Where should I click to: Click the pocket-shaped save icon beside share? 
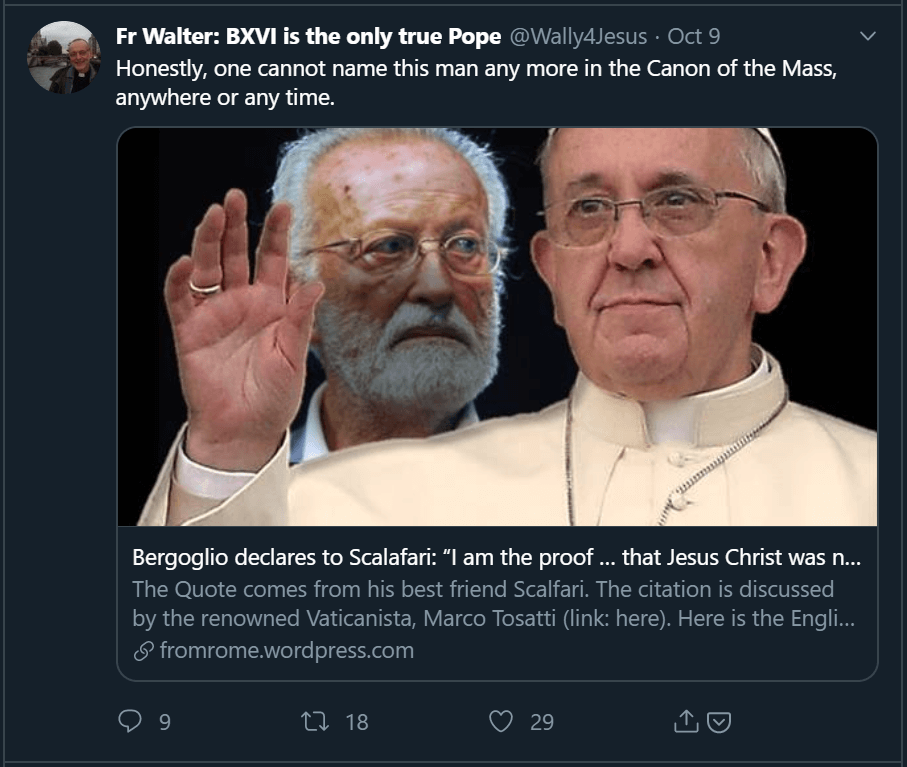(719, 722)
